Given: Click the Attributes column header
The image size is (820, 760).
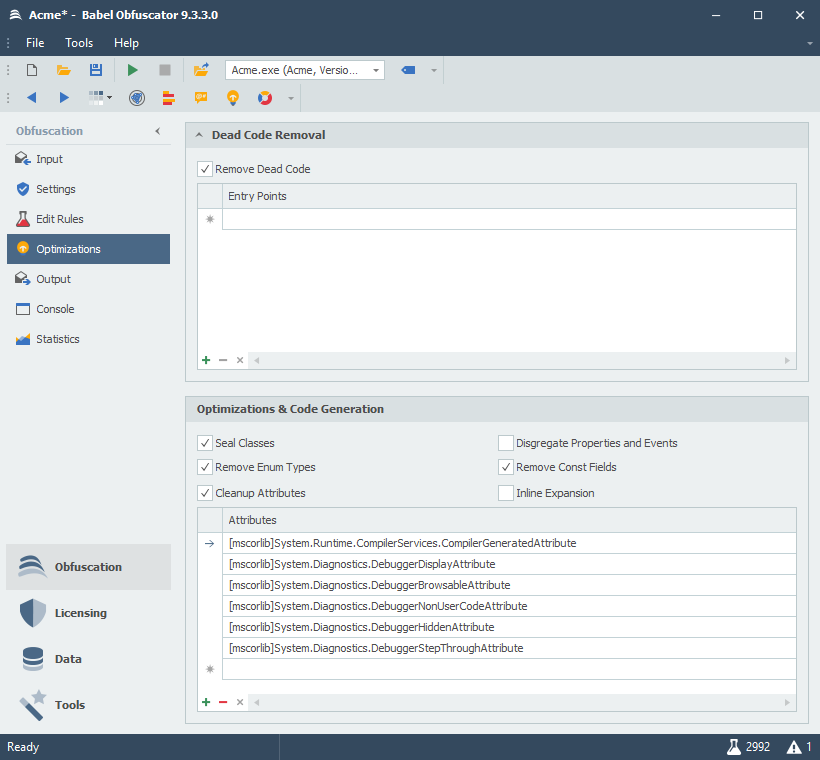Looking at the screenshot, I should (x=509, y=520).
